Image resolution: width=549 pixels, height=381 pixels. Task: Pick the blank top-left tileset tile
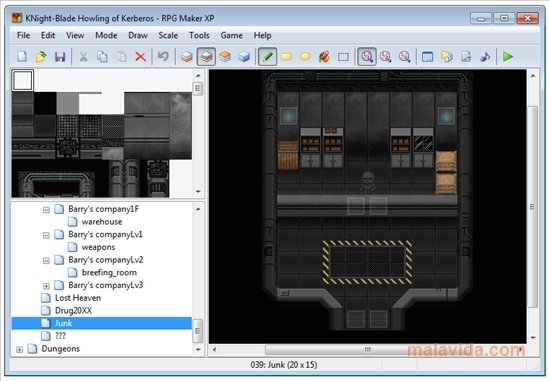[x=23, y=81]
